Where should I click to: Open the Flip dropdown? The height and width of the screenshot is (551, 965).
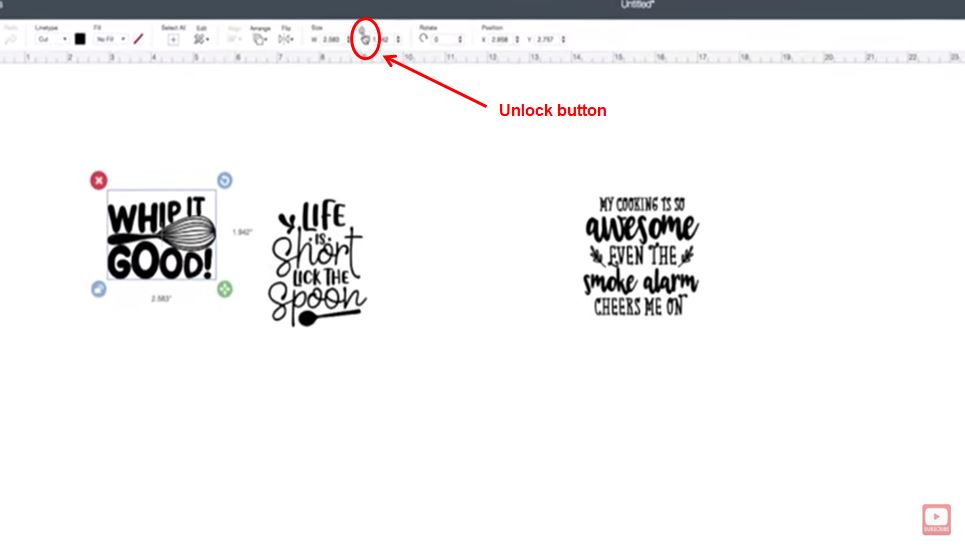coord(286,39)
